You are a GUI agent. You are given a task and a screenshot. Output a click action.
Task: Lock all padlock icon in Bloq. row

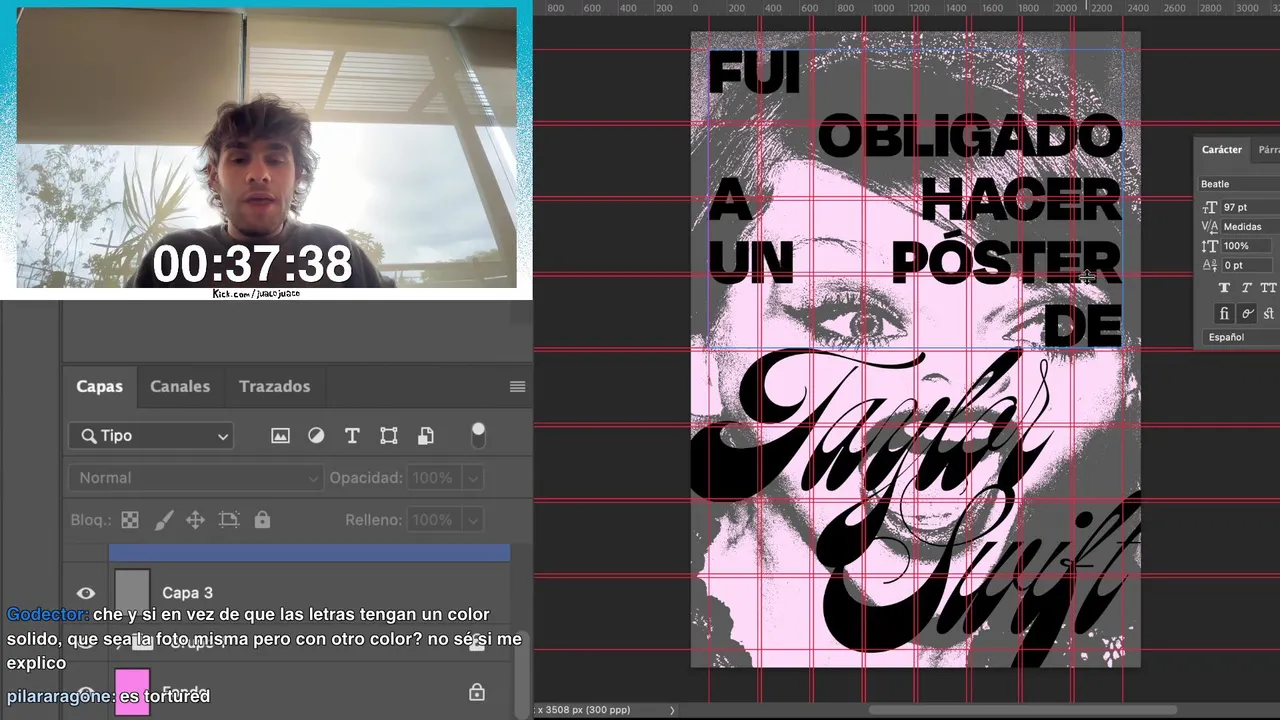(x=262, y=520)
